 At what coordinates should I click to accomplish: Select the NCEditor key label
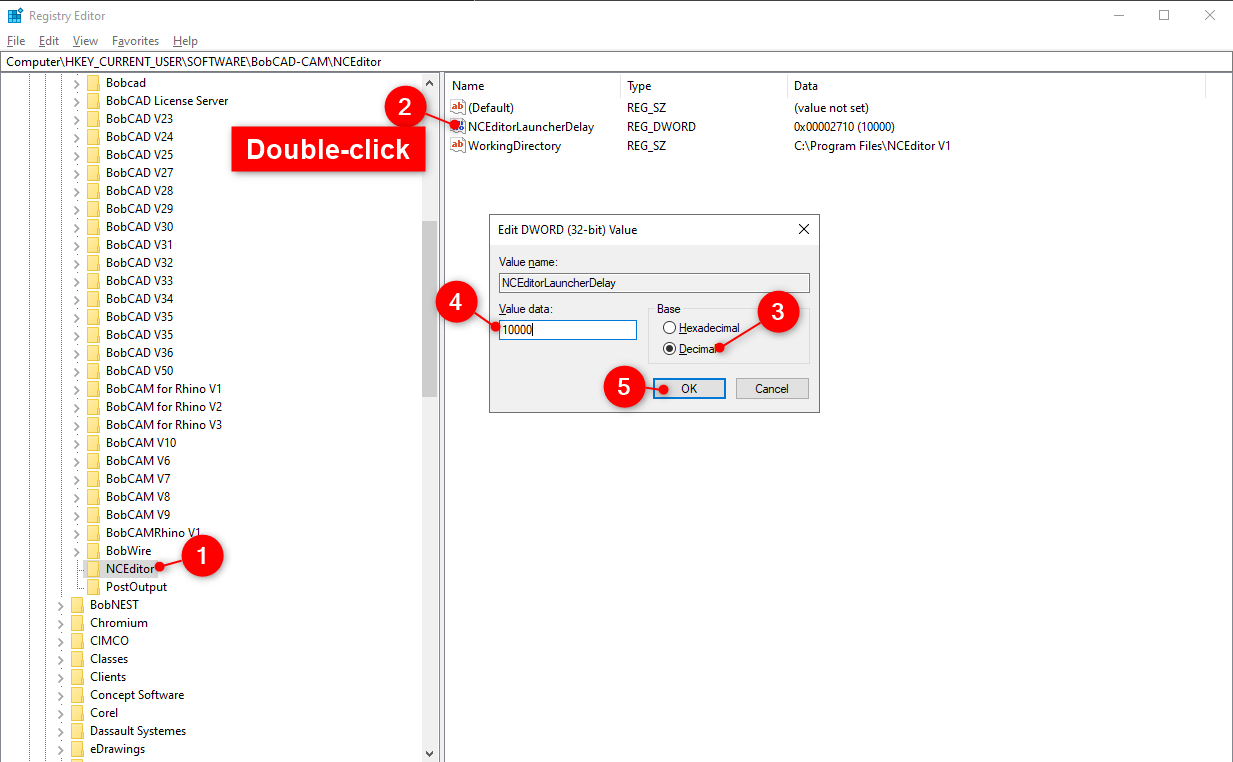[130, 569]
